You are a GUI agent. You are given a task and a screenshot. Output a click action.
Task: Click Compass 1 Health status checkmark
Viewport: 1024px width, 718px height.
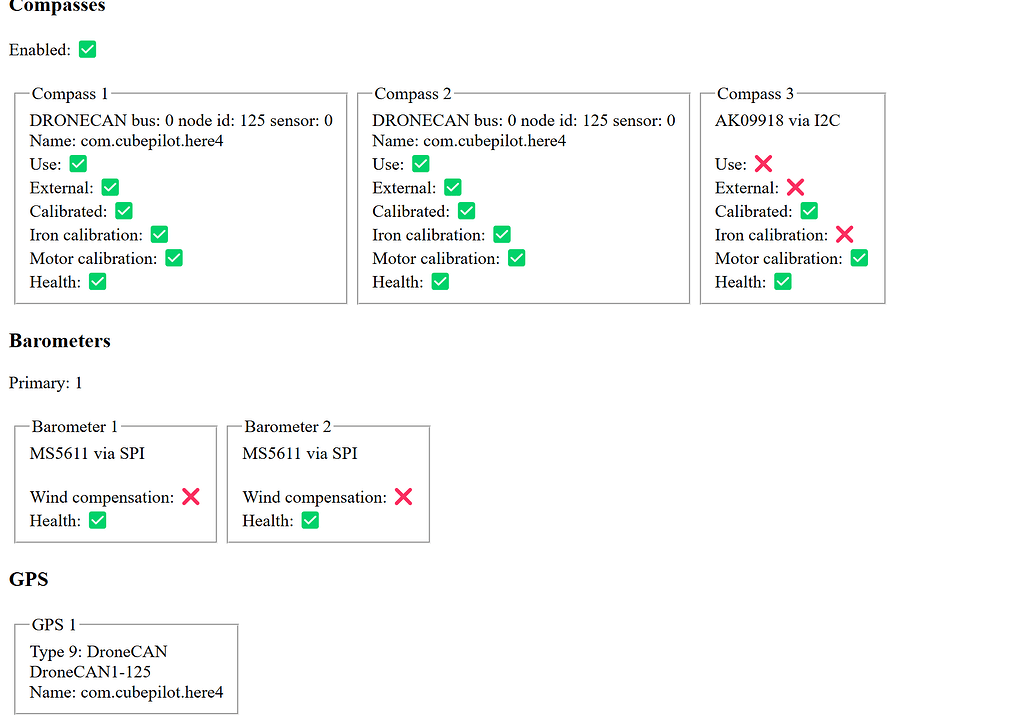tap(97, 282)
